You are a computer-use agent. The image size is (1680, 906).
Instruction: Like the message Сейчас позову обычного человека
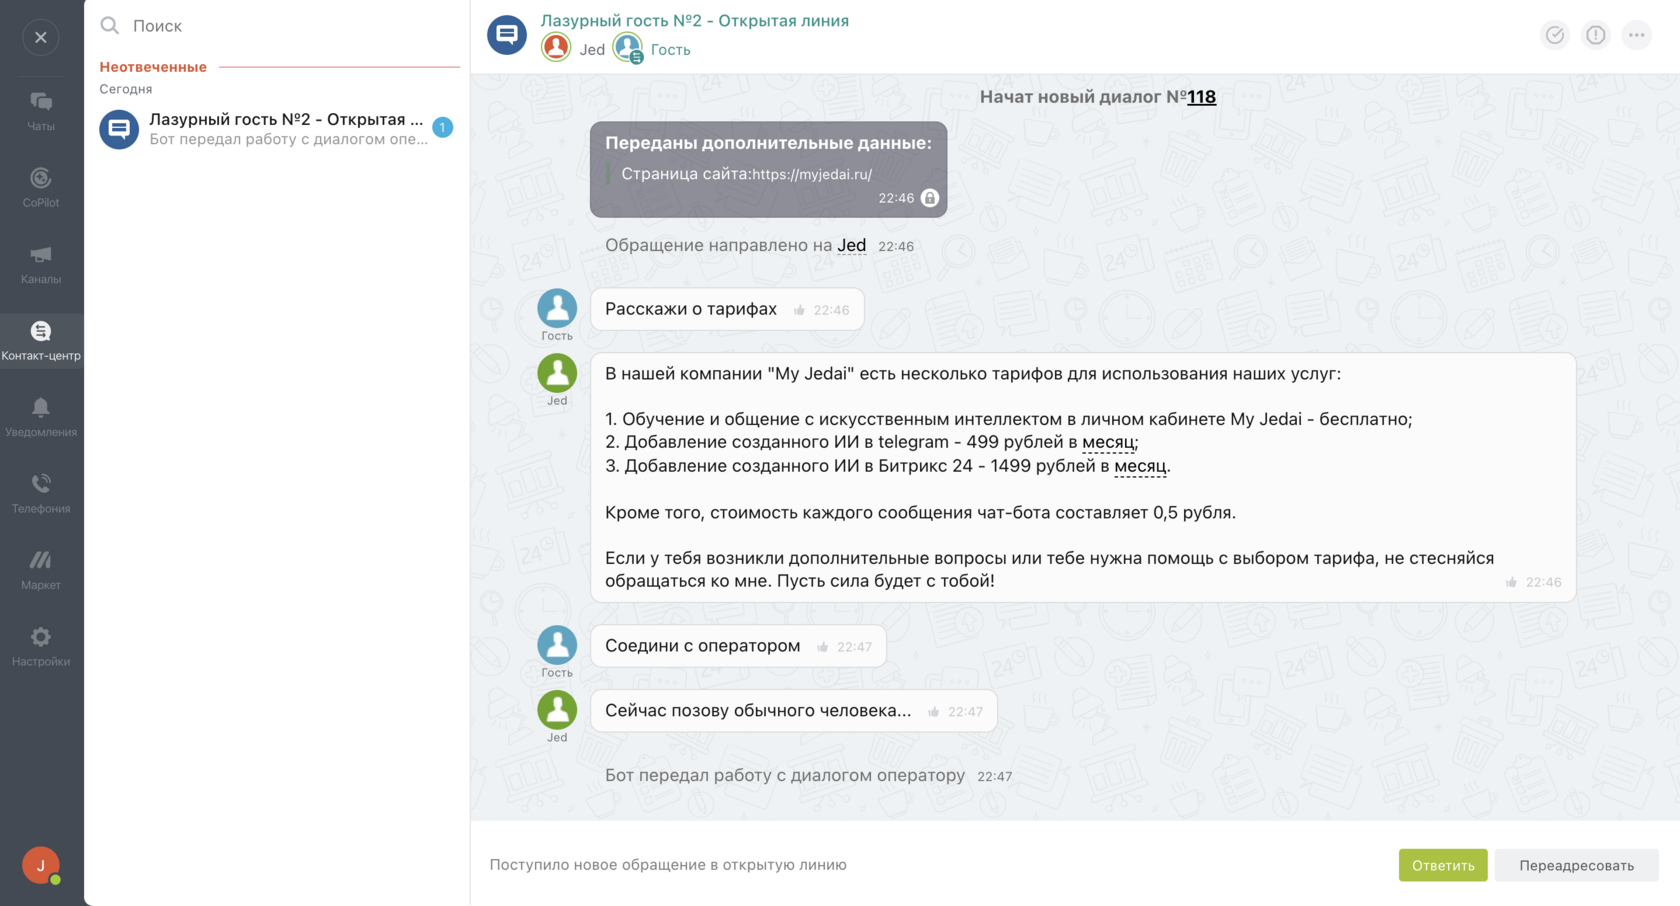[933, 712]
